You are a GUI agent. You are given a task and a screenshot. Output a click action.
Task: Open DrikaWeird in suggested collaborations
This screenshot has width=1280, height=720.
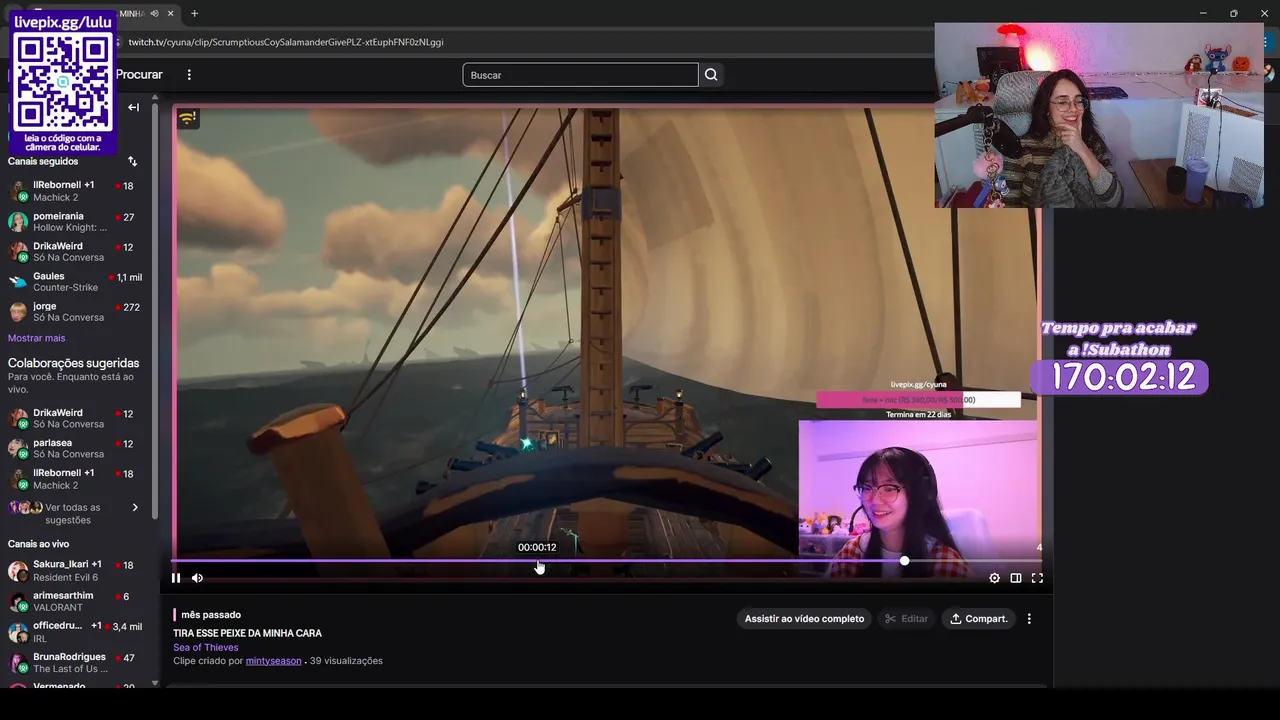tap(74, 418)
